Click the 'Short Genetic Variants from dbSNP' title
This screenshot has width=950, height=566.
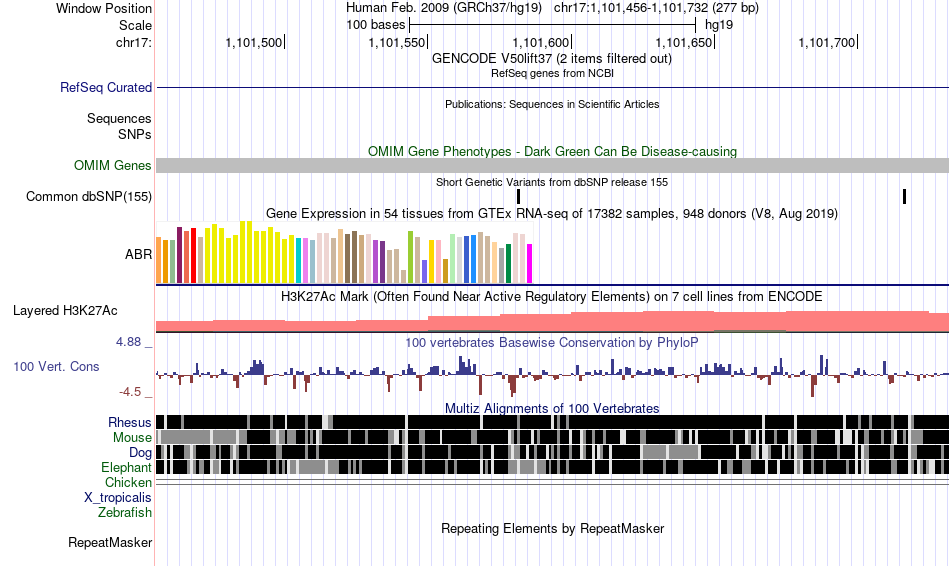pyautogui.click(x=552, y=182)
